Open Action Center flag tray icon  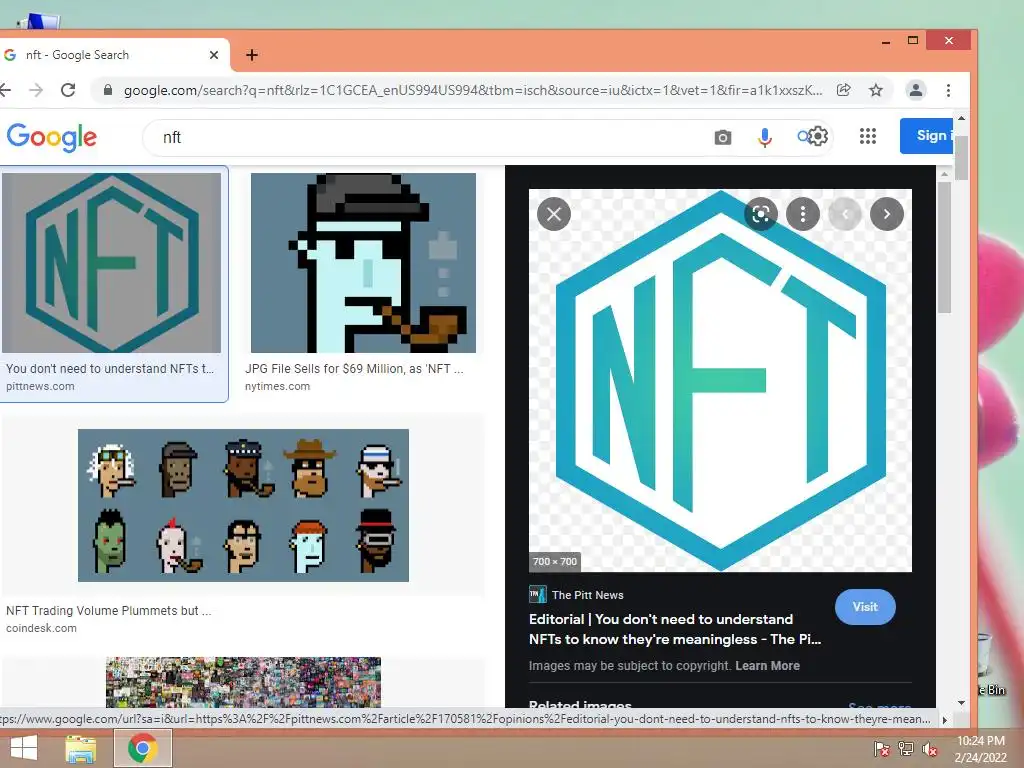tap(882, 749)
